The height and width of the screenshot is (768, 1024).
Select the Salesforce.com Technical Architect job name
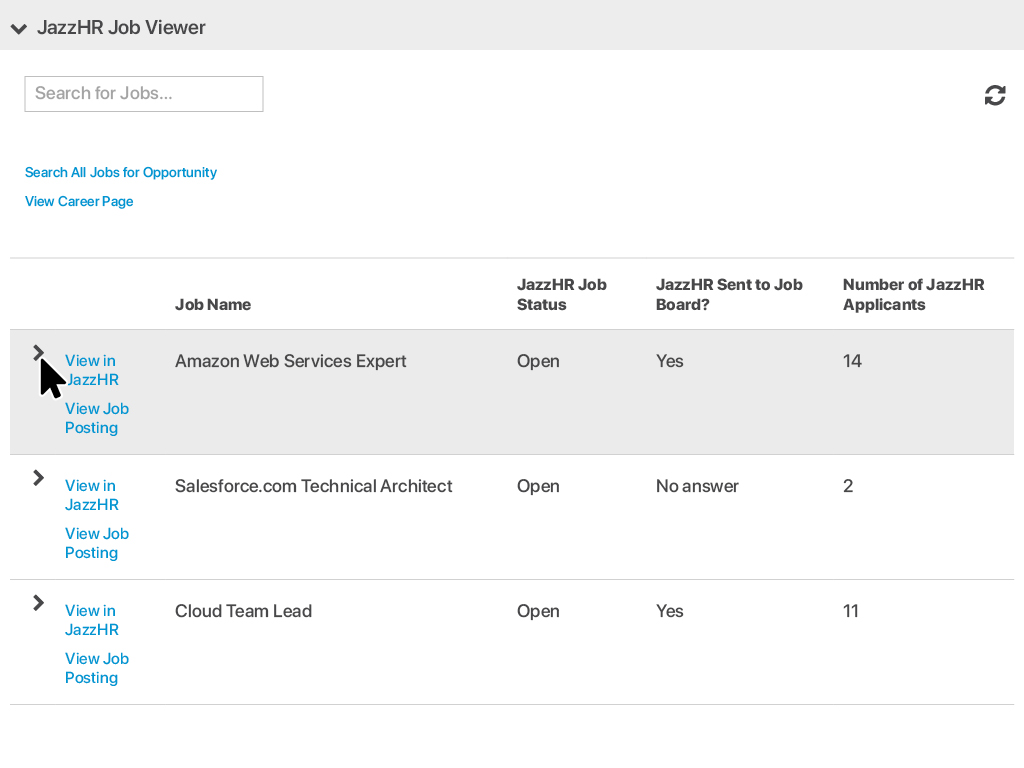[x=313, y=487]
